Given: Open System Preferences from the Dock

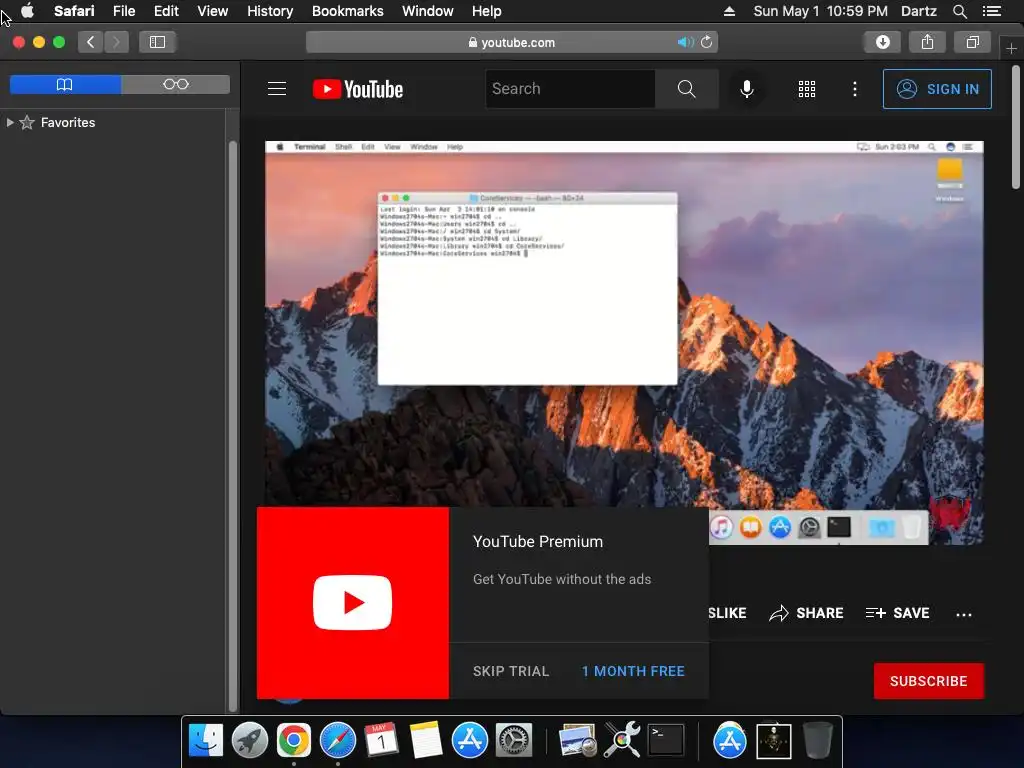Looking at the screenshot, I should 514,741.
